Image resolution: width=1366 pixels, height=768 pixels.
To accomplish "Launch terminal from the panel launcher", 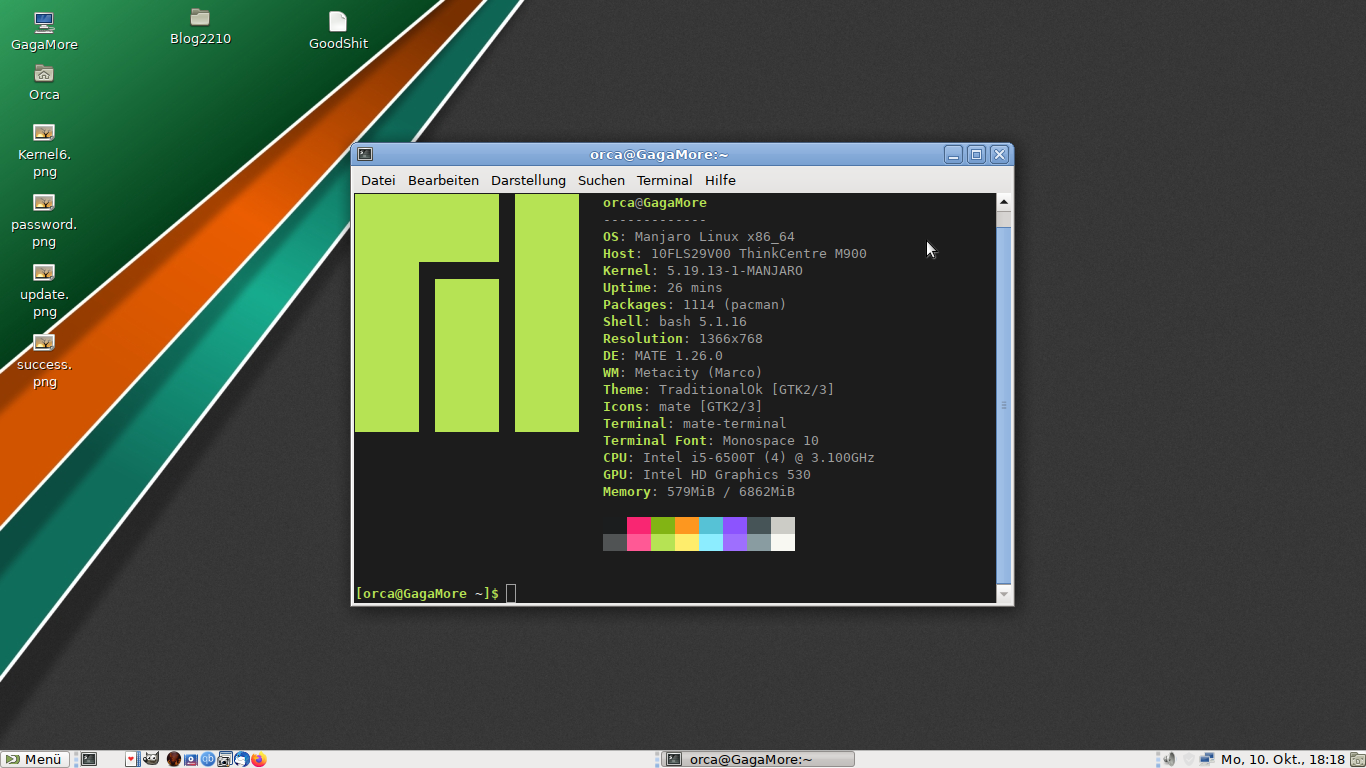I will tap(89, 759).
